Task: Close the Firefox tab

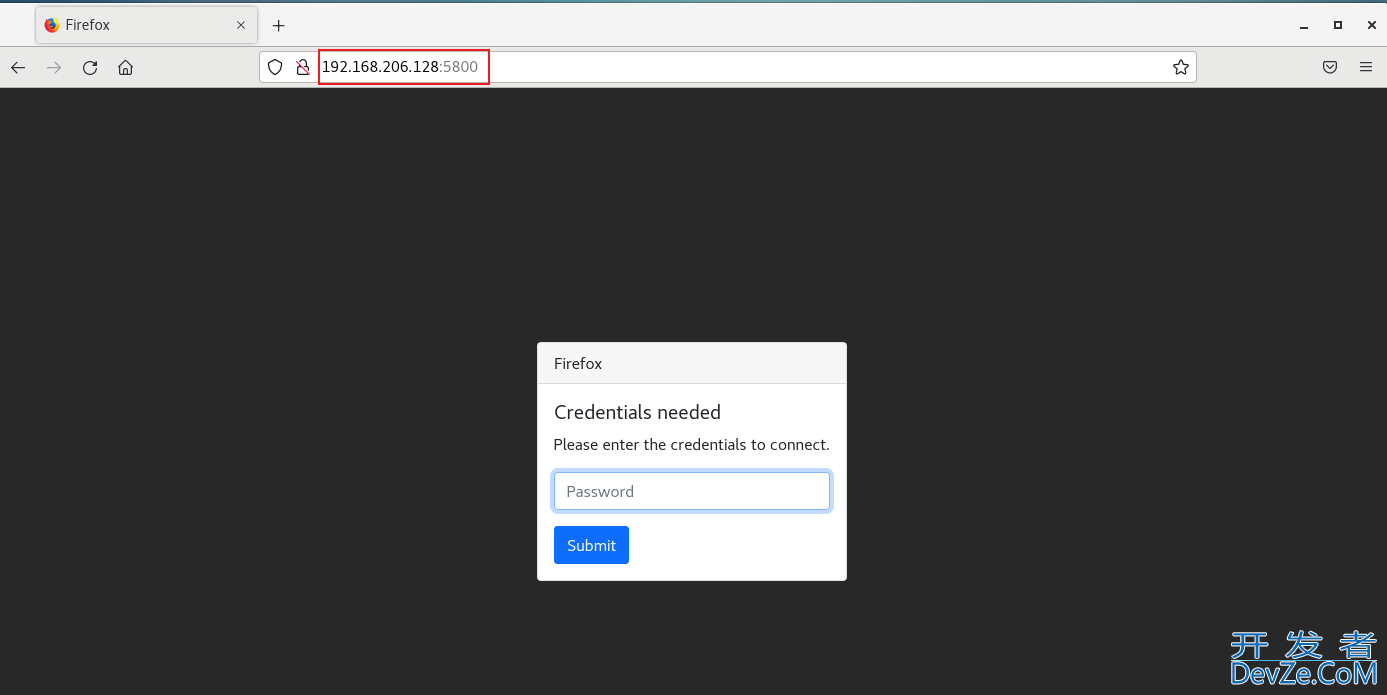Action: pyautogui.click(x=241, y=25)
